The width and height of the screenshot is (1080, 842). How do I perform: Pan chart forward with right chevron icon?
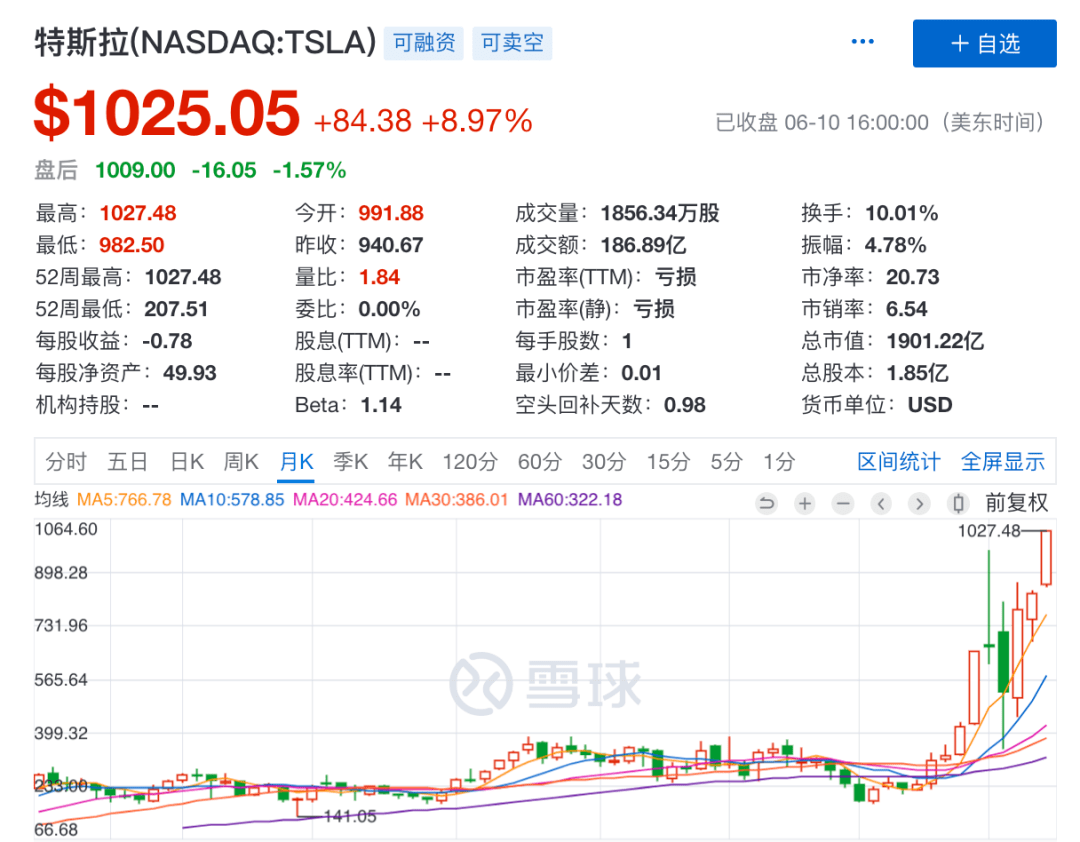point(918,503)
